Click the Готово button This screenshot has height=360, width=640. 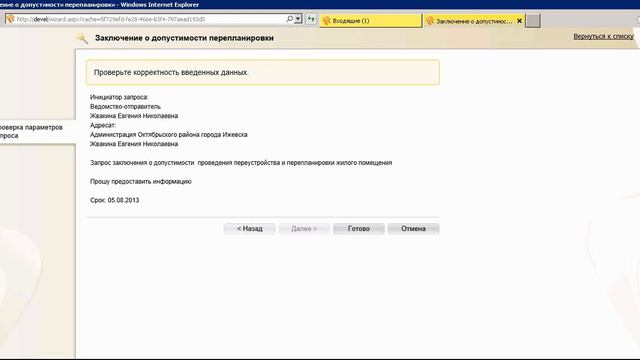(359, 229)
